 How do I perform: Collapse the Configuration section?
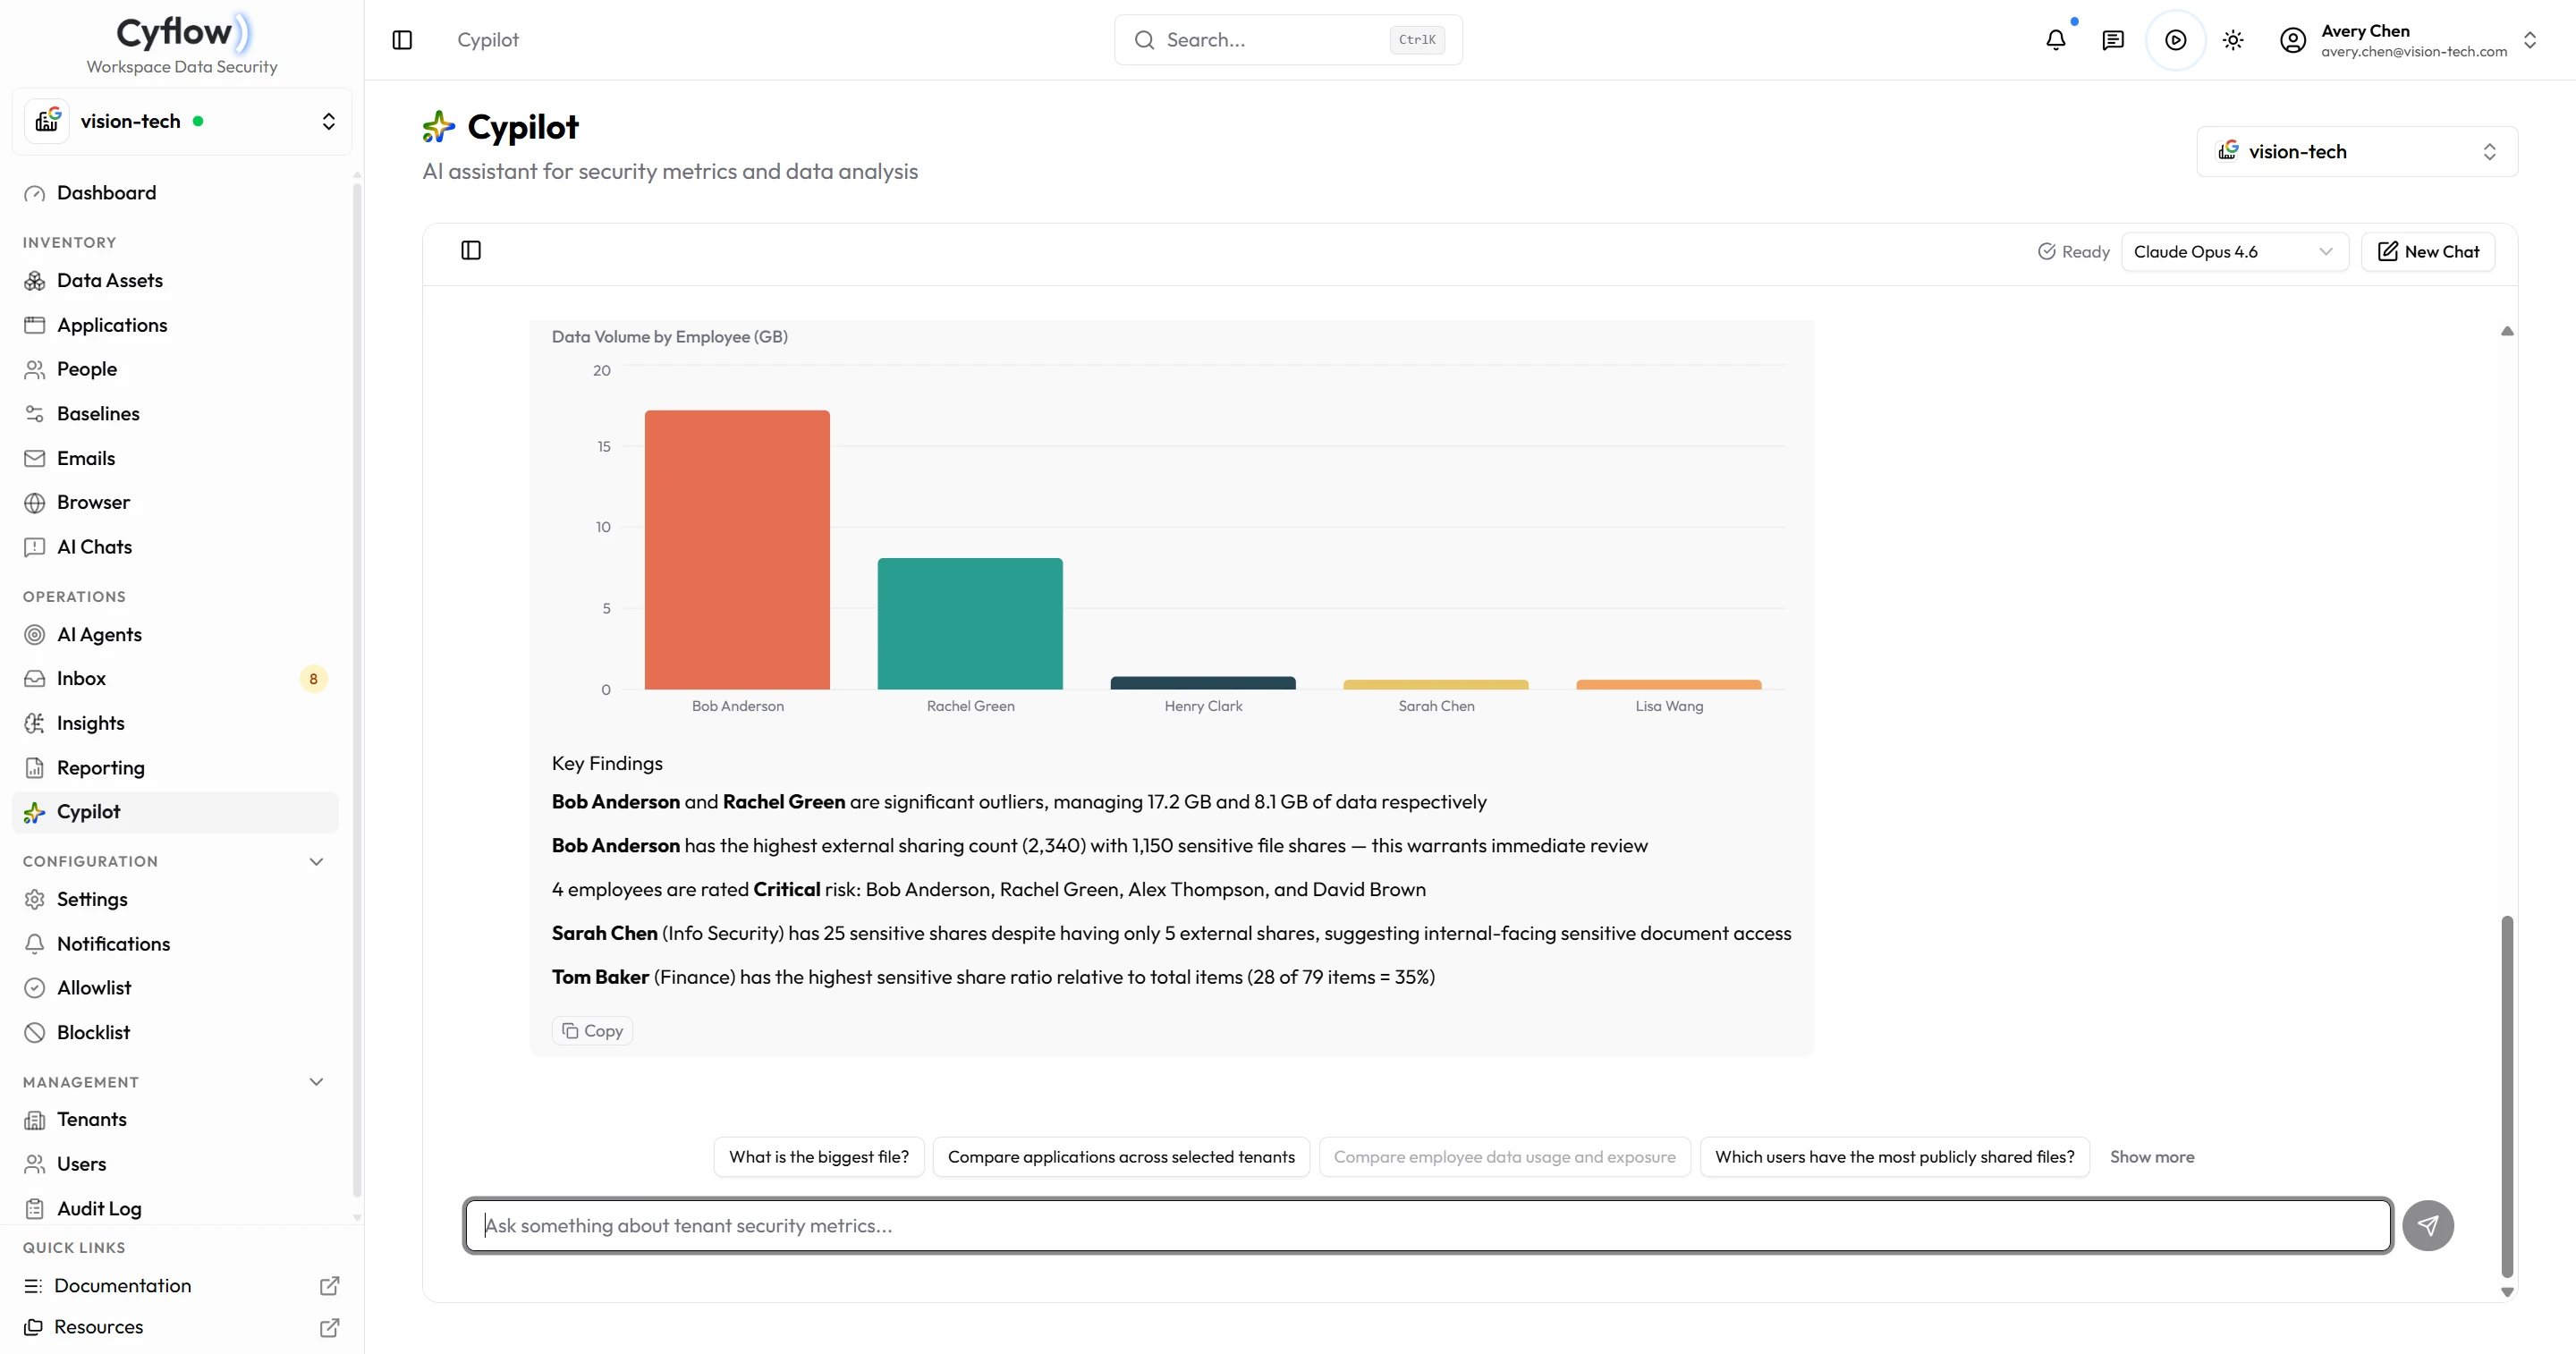(316, 861)
